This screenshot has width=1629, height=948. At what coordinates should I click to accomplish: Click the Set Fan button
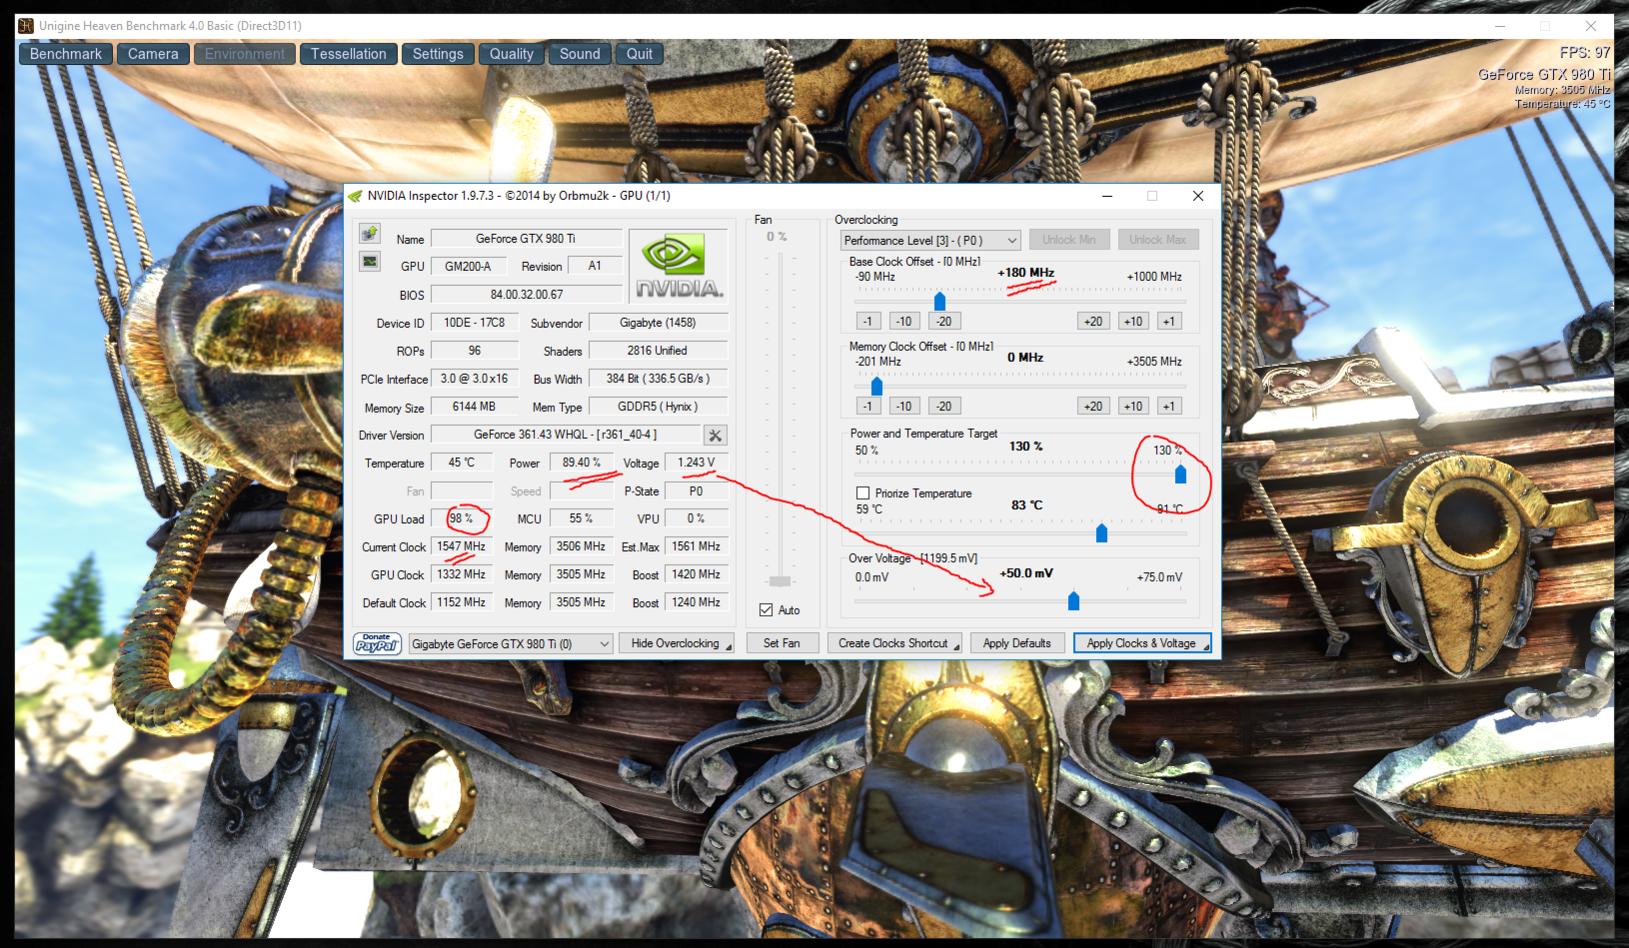point(782,643)
